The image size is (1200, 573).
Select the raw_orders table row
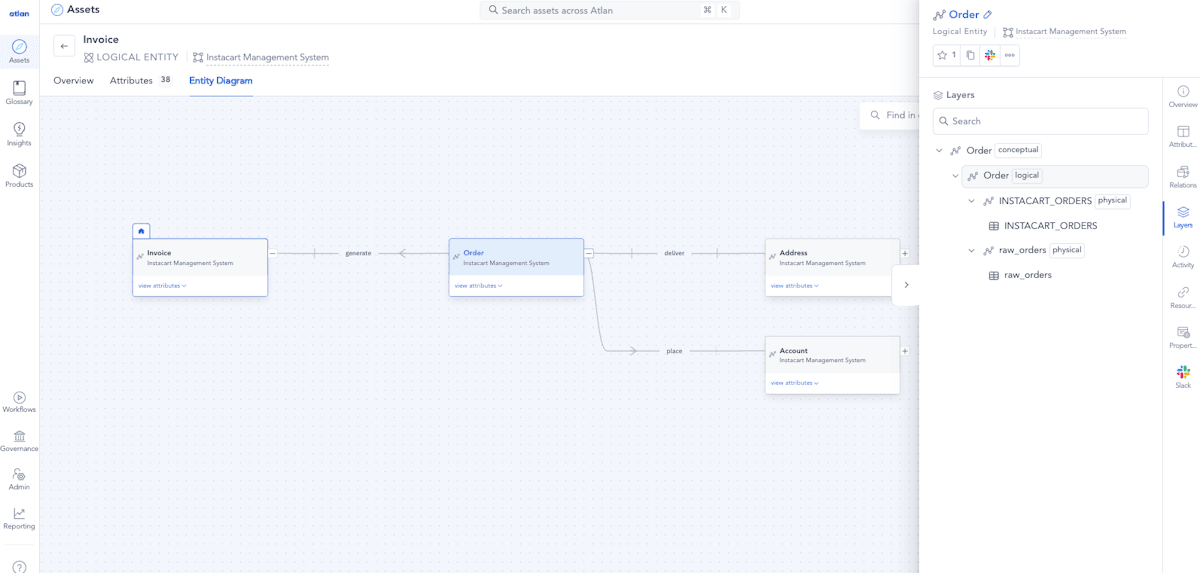click(1020, 275)
